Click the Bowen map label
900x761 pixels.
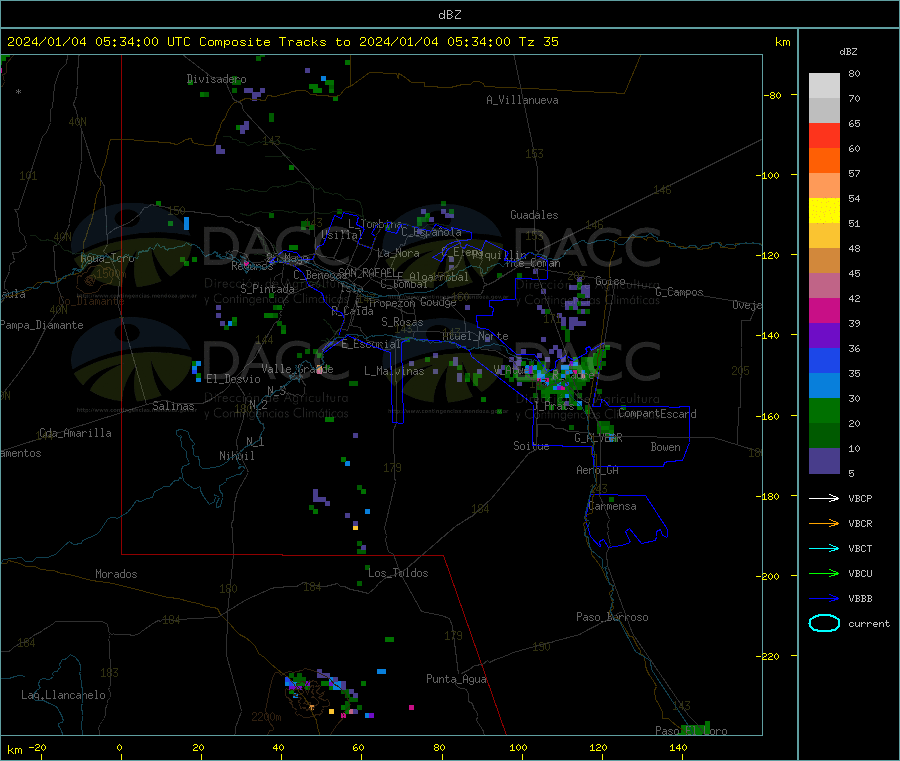click(x=665, y=447)
